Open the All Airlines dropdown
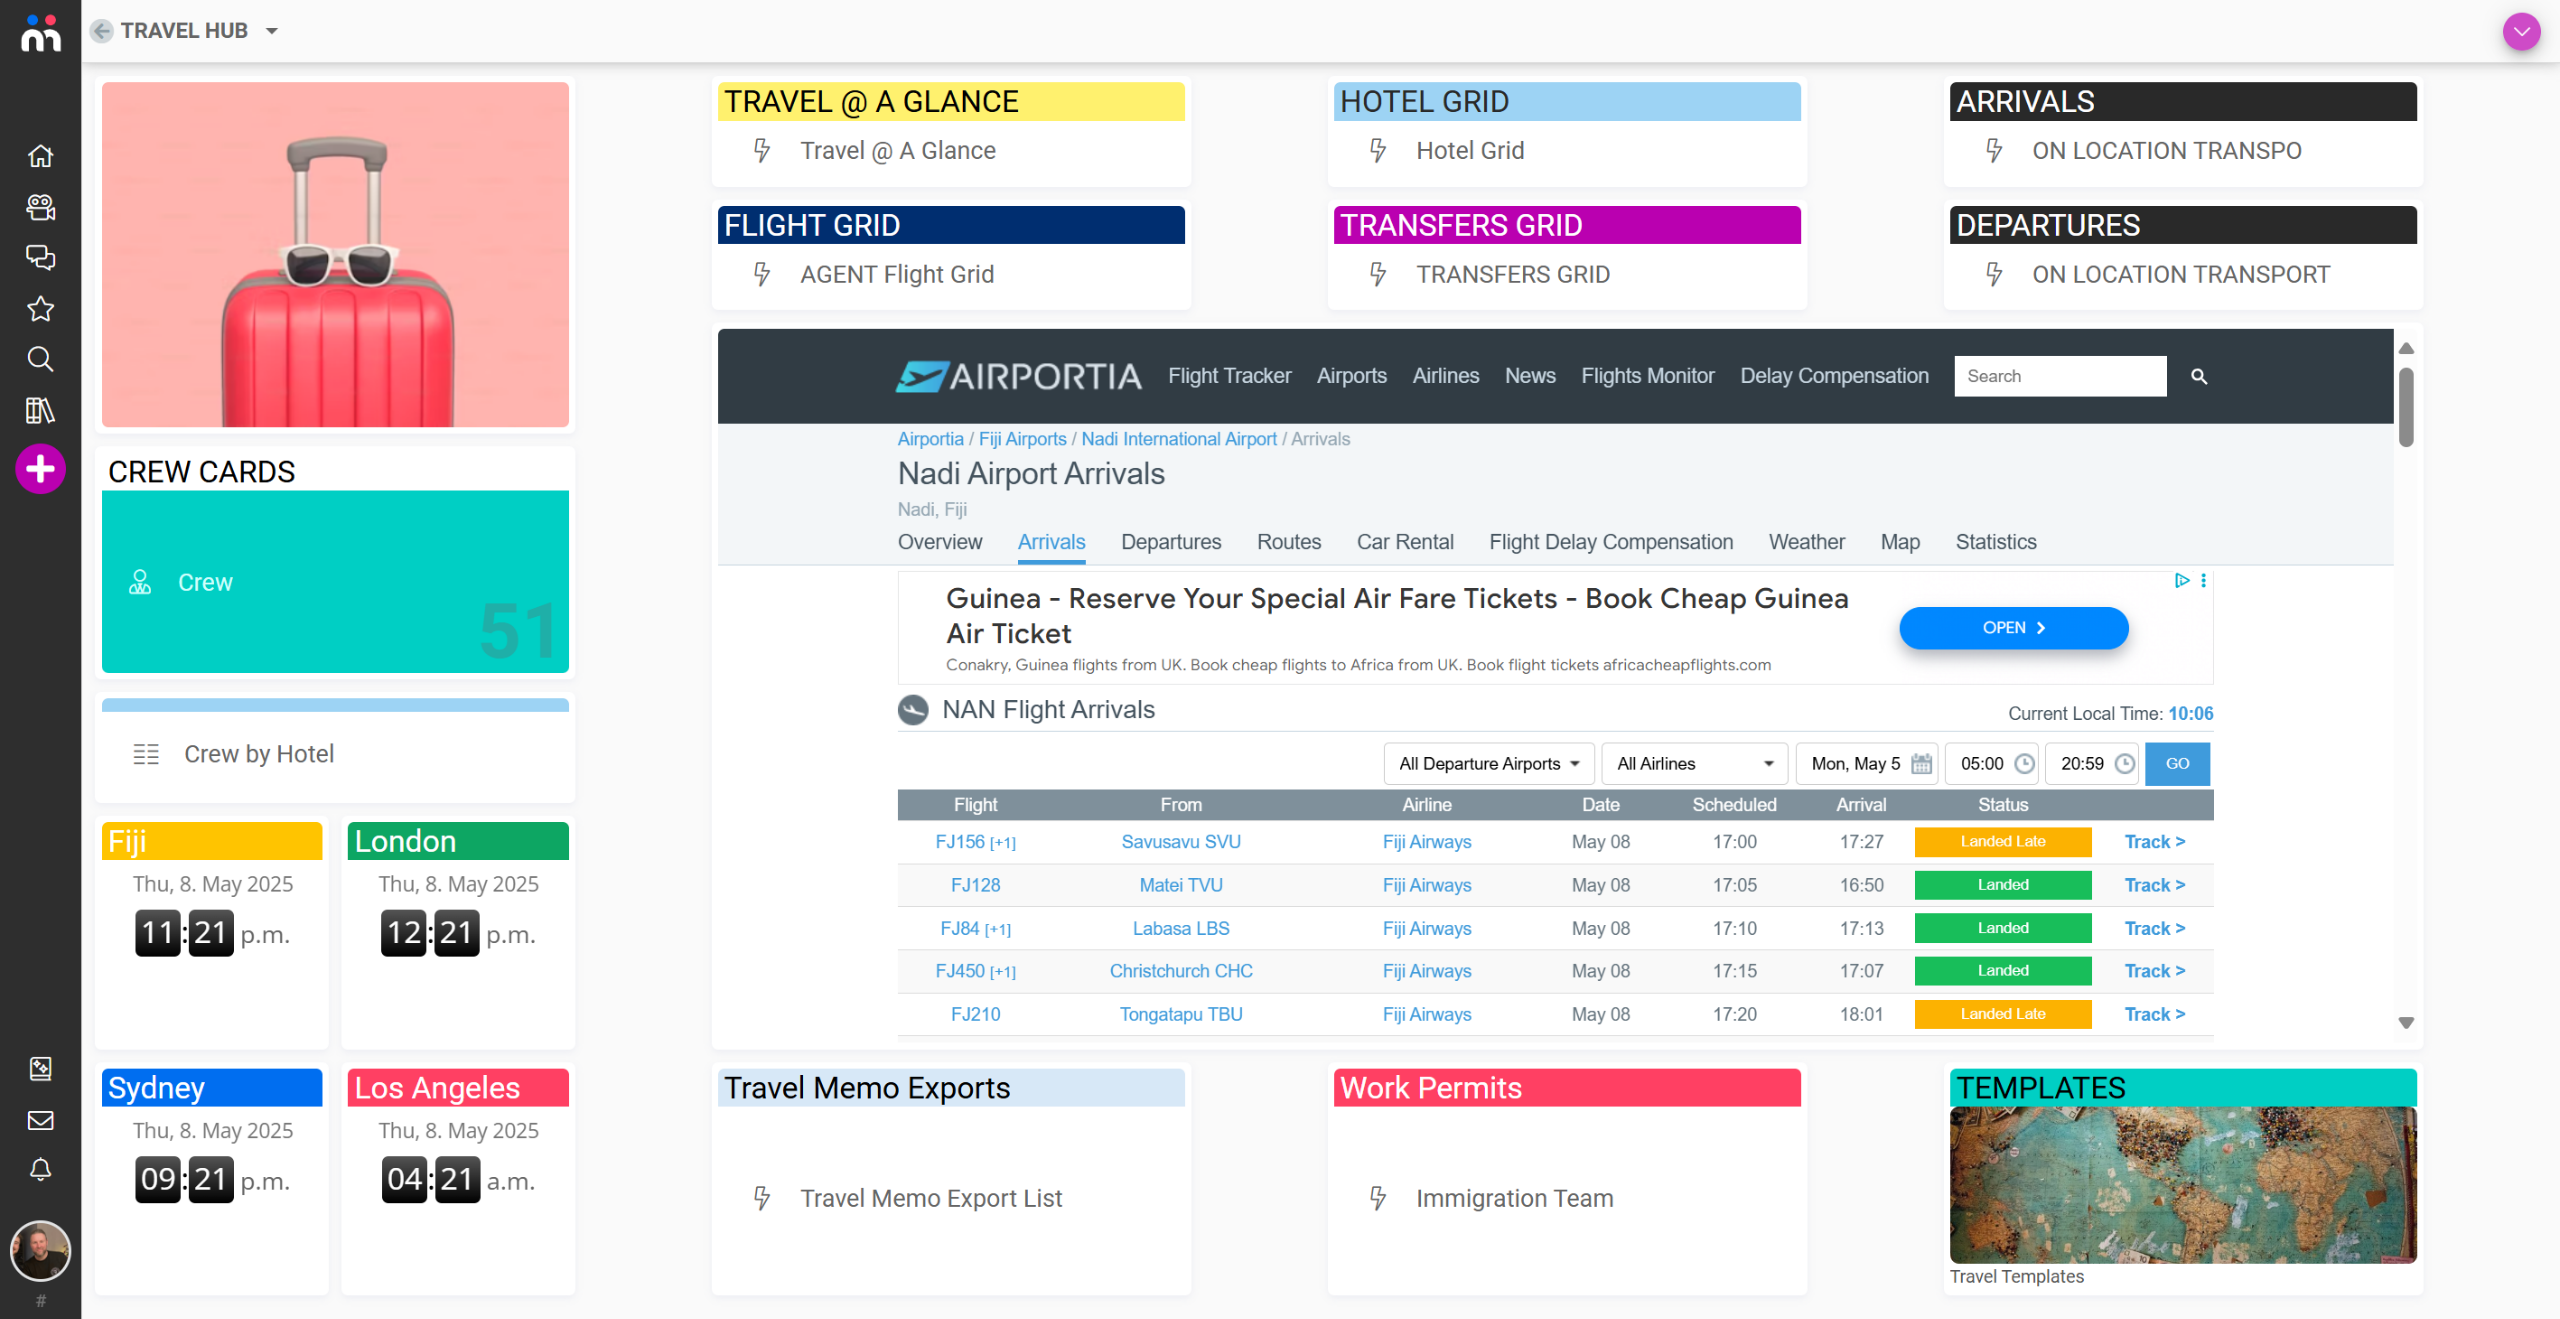 click(1694, 764)
